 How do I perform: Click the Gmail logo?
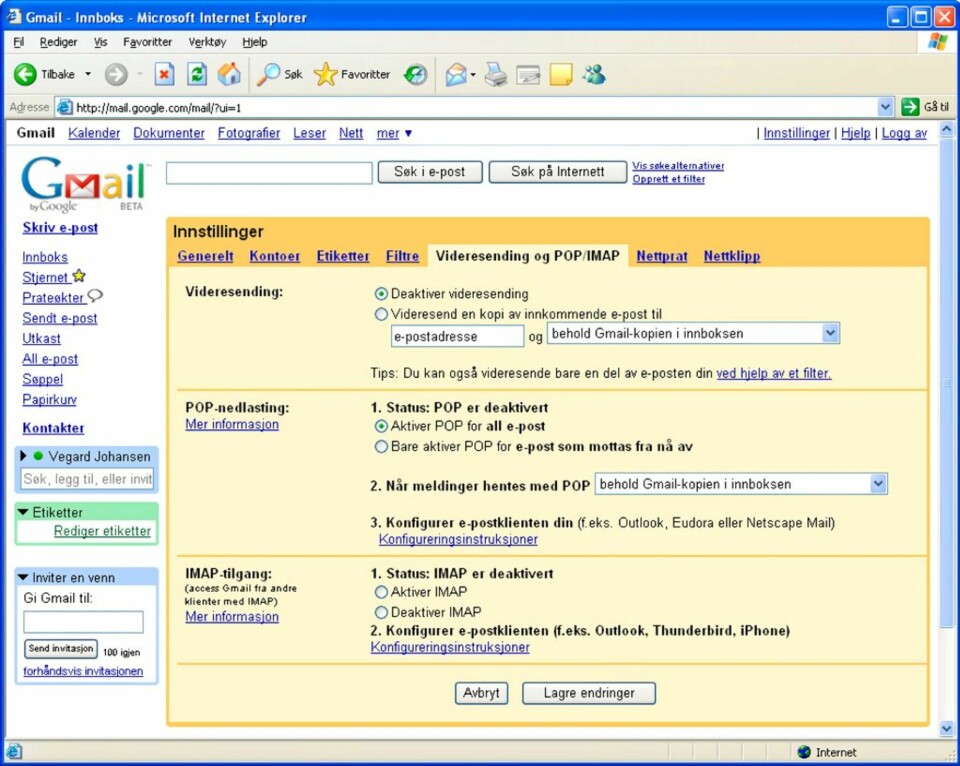pos(84,184)
